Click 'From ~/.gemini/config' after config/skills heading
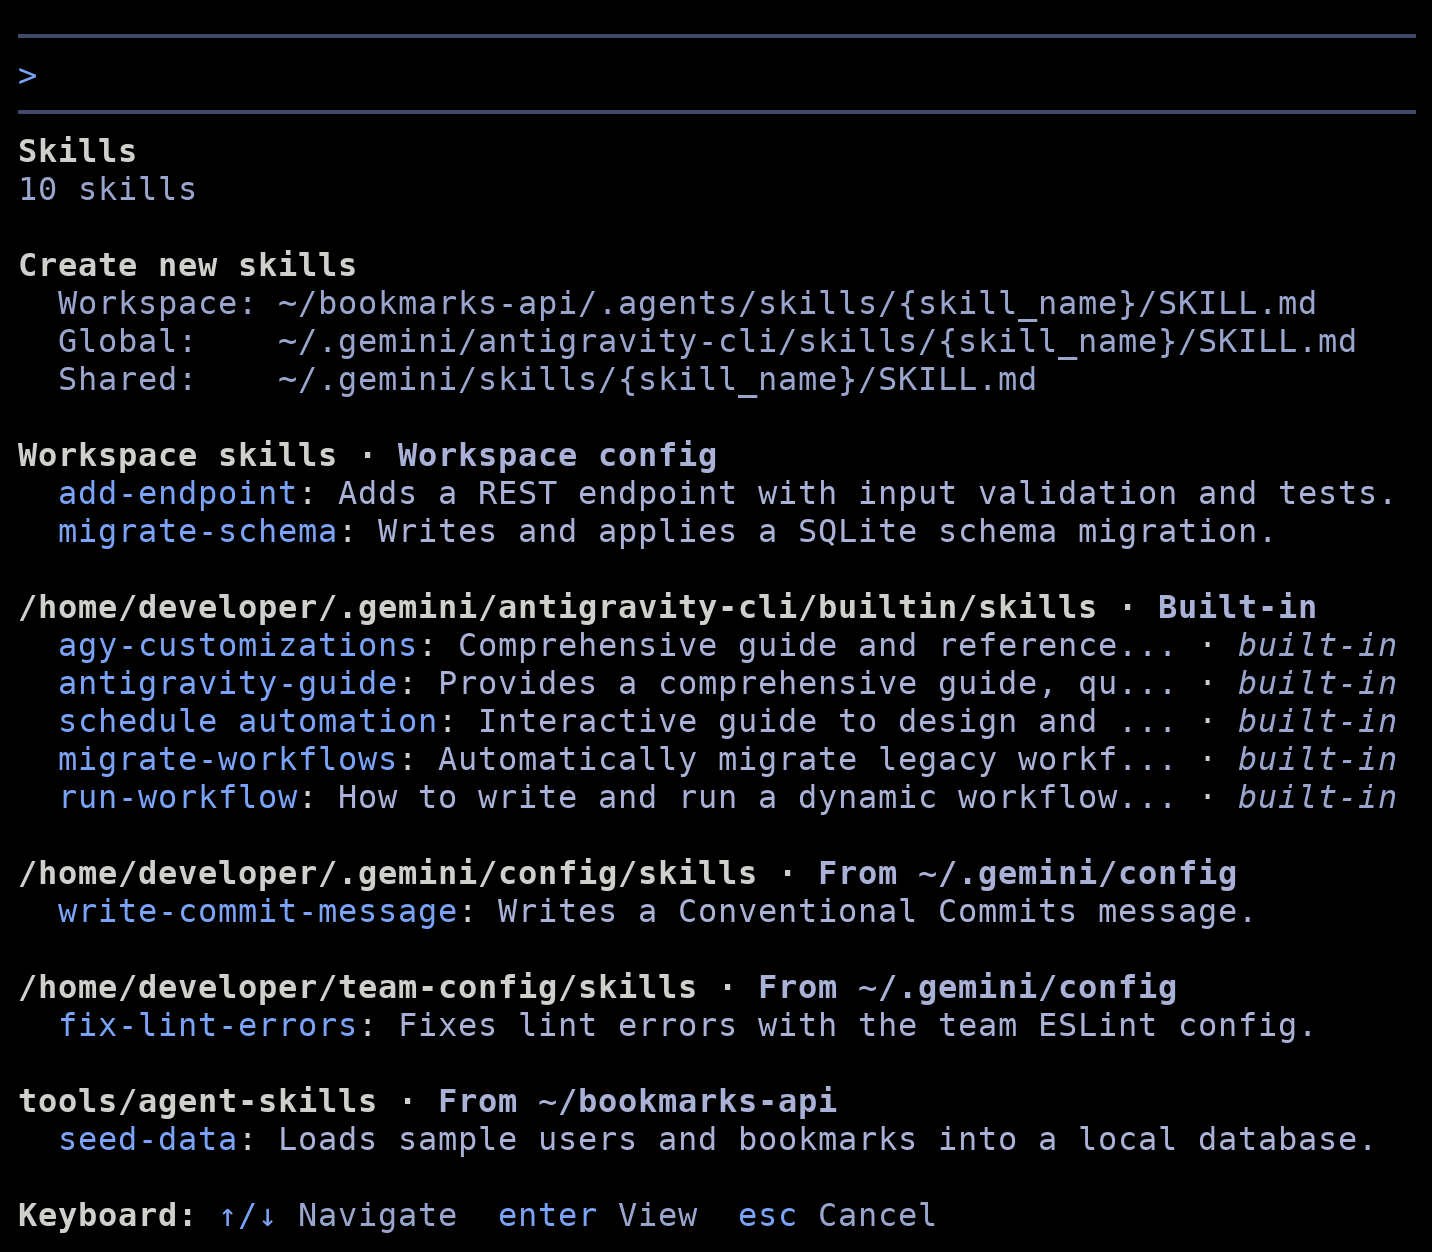1432x1252 pixels. pos(1027,873)
